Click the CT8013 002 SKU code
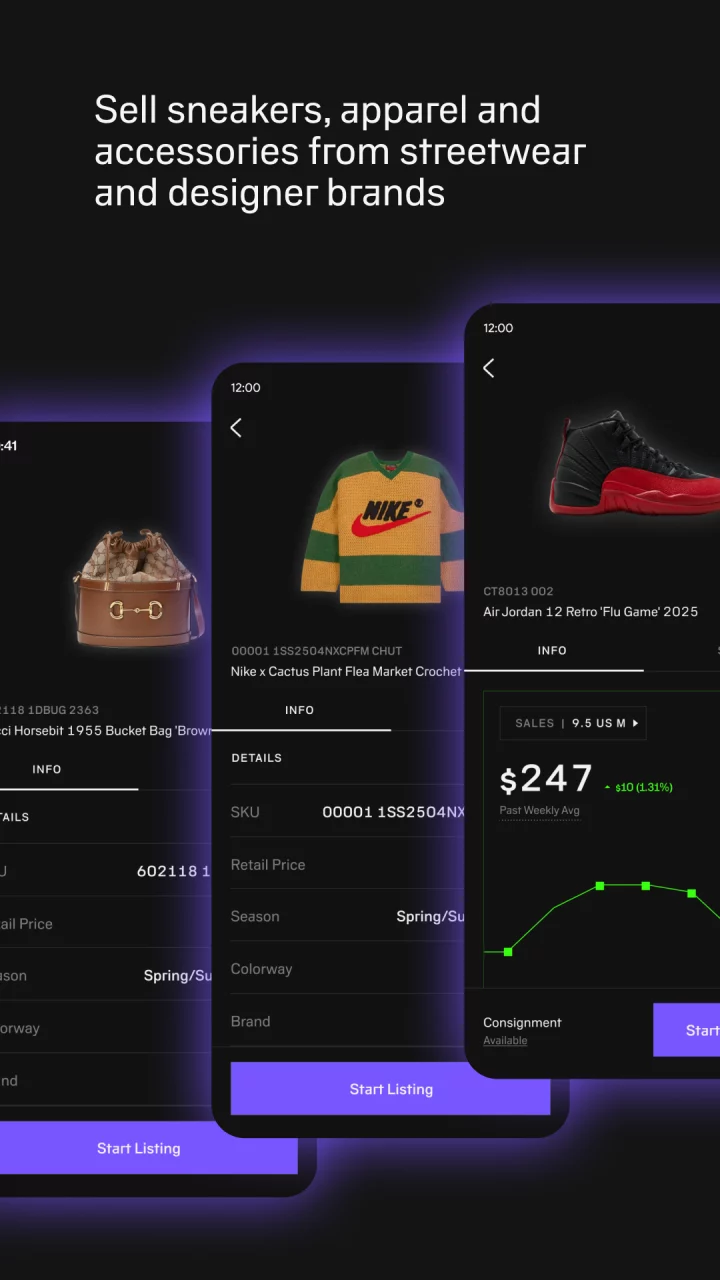 pyautogui.click(x=518, y=592)
